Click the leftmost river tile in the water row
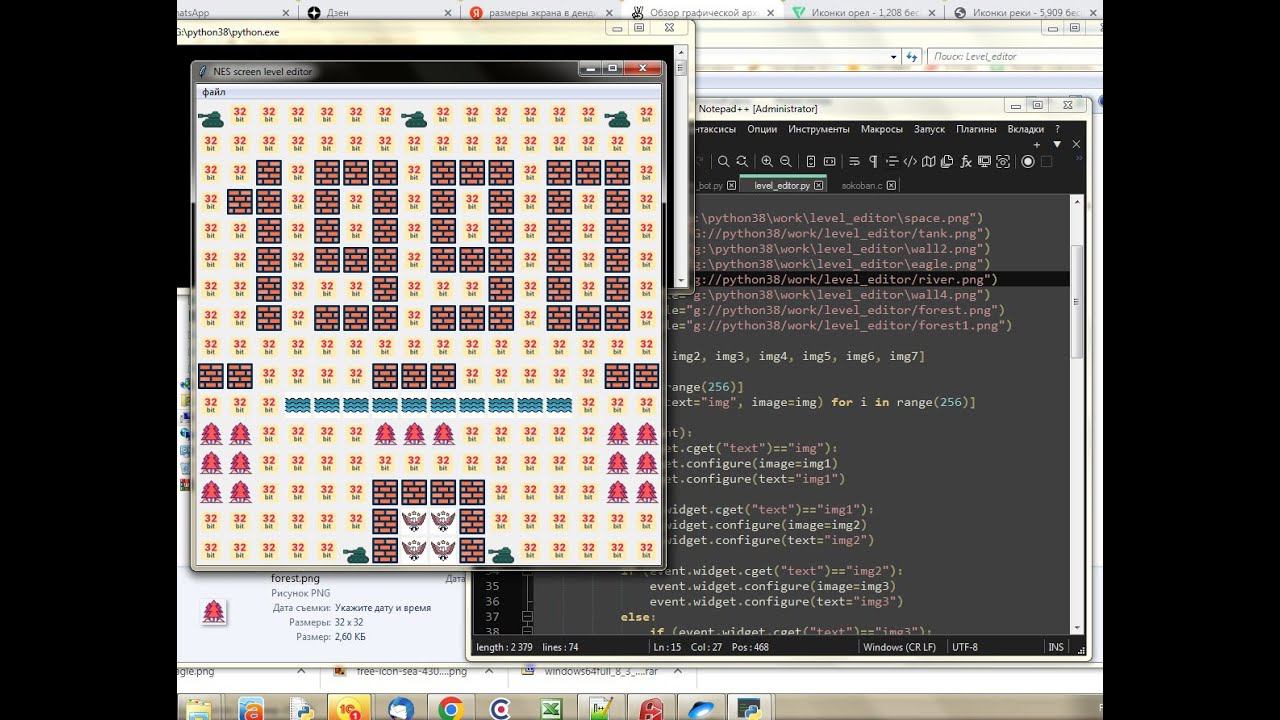Screen dimensions: 1280x720 click(x=298, y=405)
